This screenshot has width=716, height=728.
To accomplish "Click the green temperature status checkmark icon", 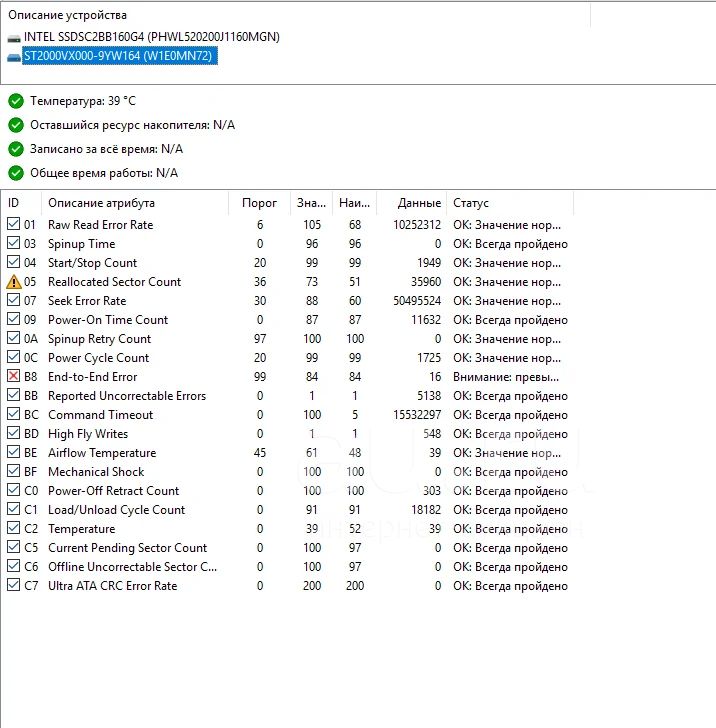I will 15,101.
